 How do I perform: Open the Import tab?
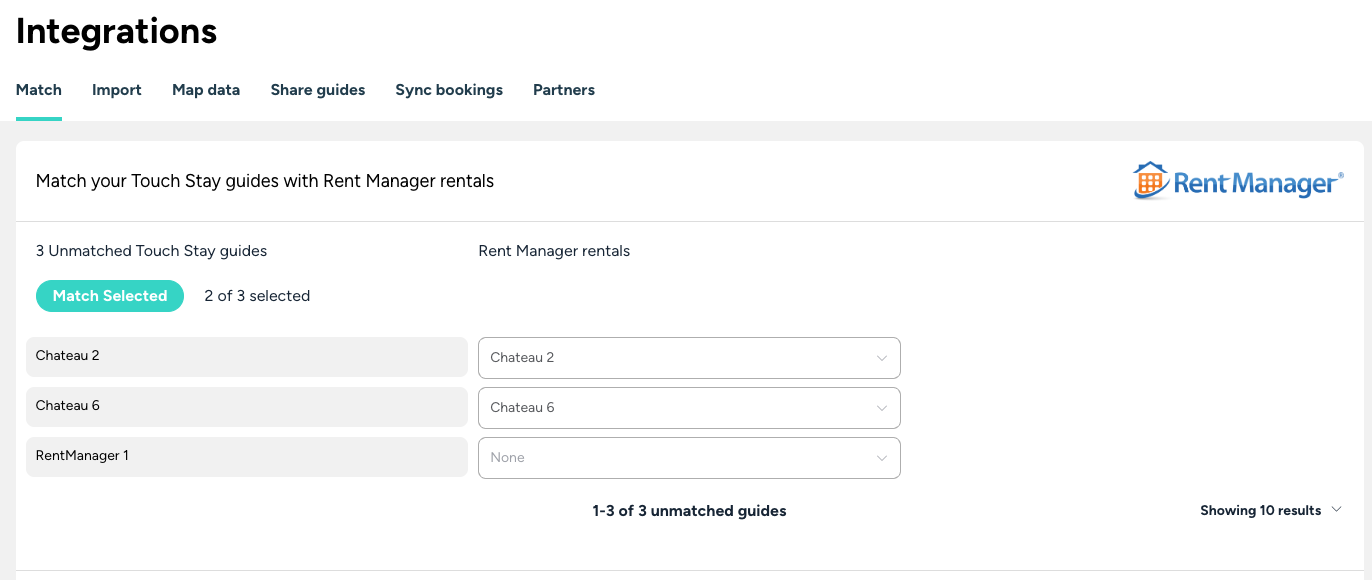[117, 90]
